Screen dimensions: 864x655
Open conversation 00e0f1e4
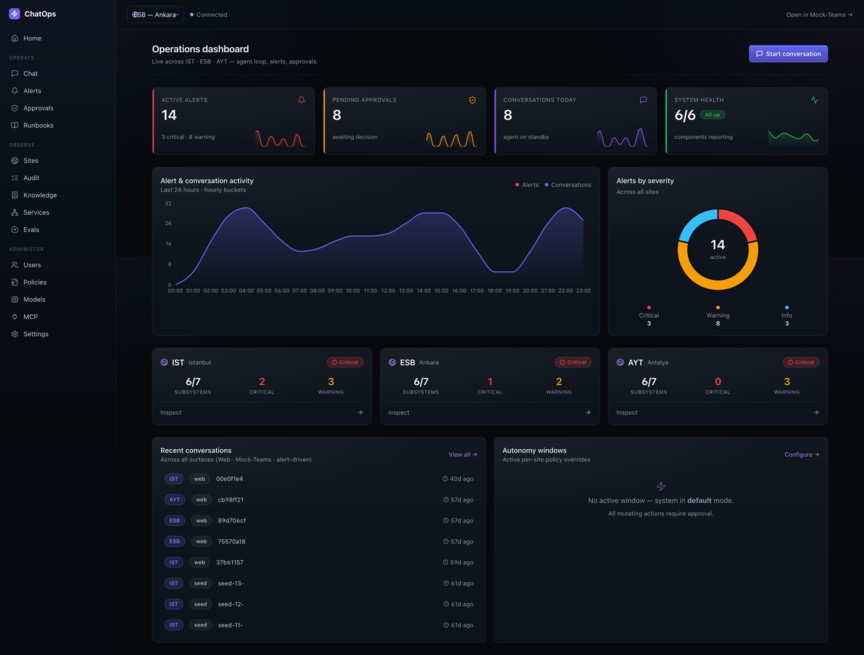(319, 479)
